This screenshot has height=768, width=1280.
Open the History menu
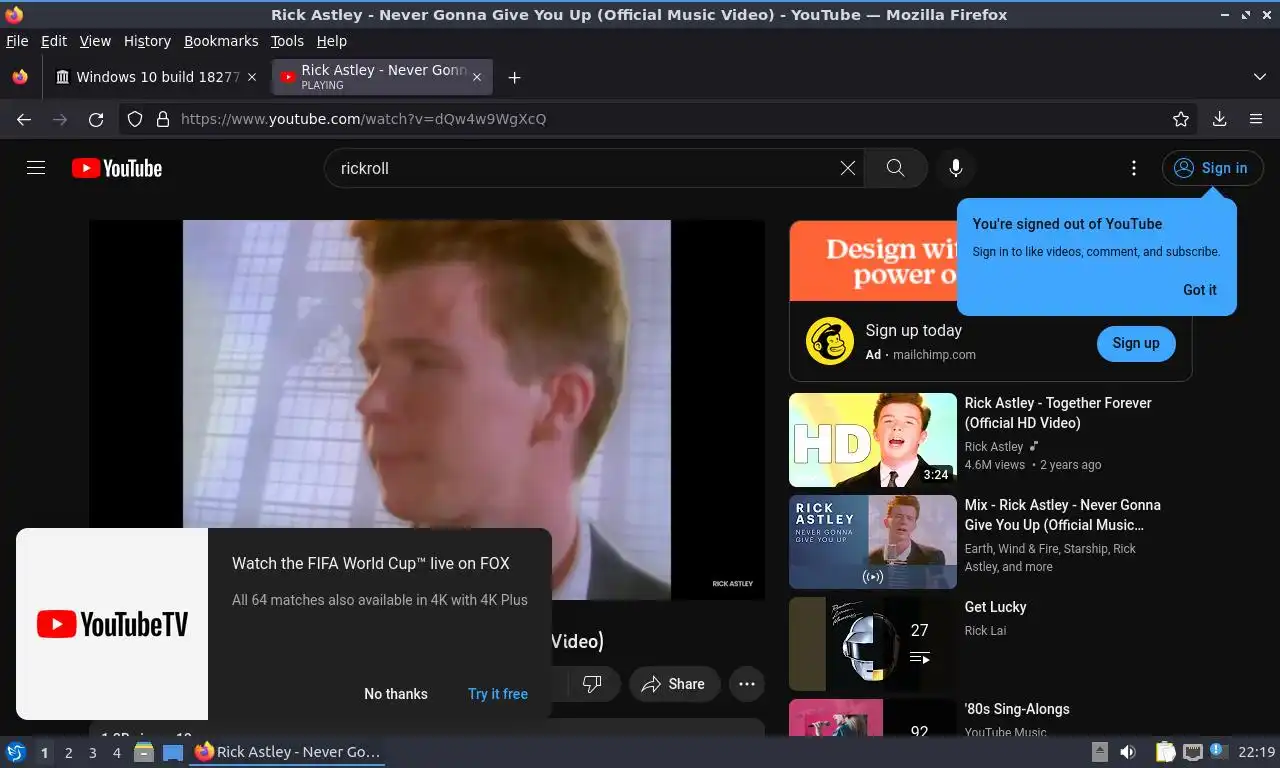pyautogui.click(x=147, y=41)
